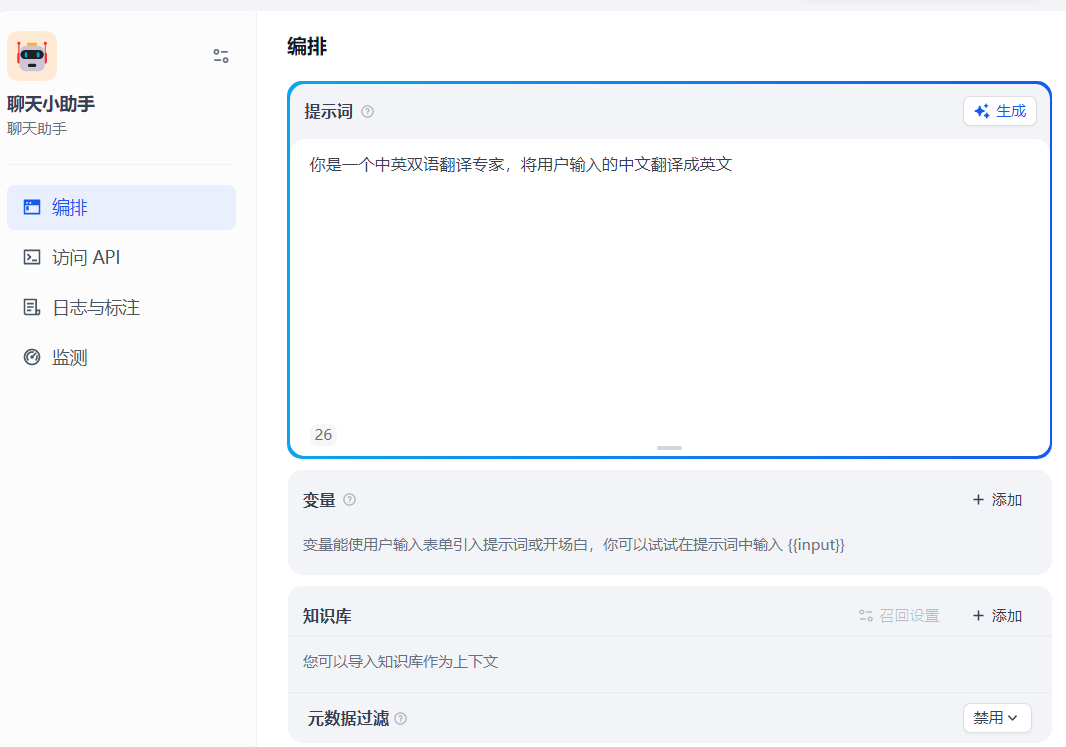Viewport: 1066px width, 747px height.
Task: Click the 聊天小助手 app name
Action: pyautogui.click(x=51, y=104)
